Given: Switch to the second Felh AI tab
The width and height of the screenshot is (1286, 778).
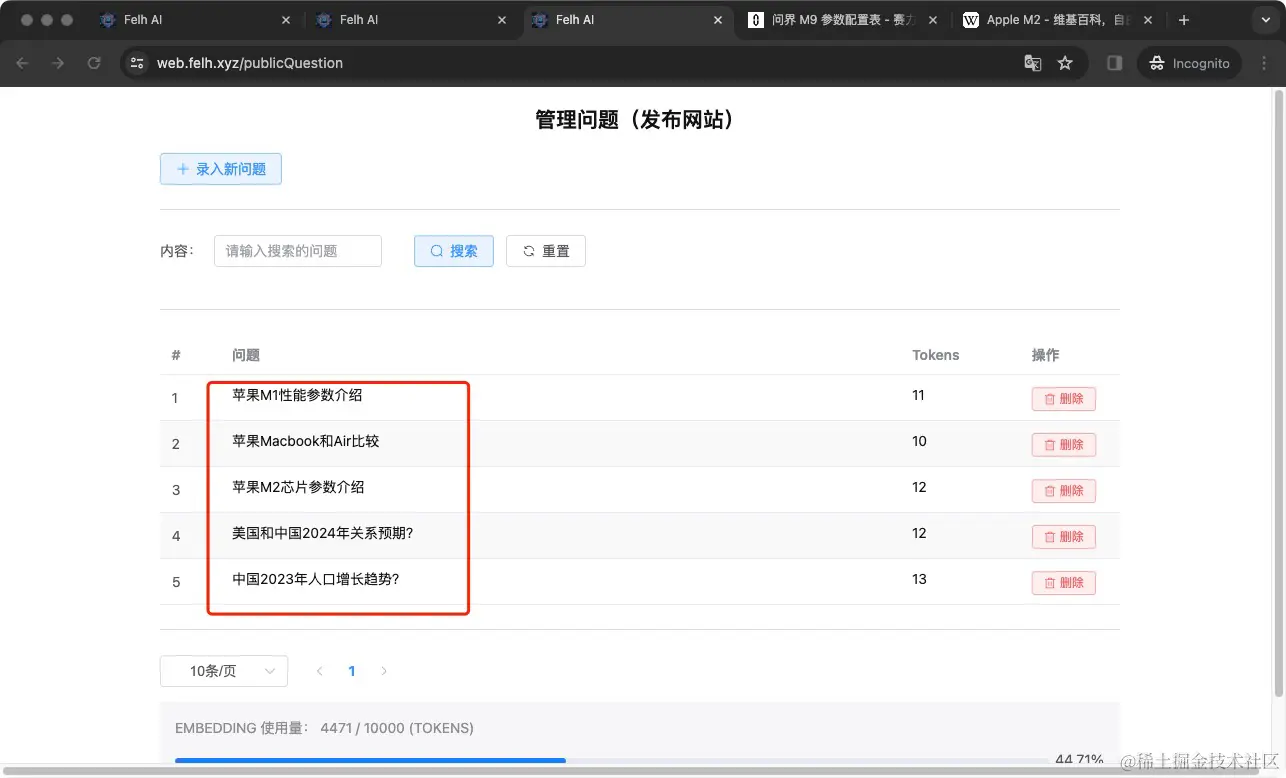Looking at the screenshot, I should click(413, 20).
